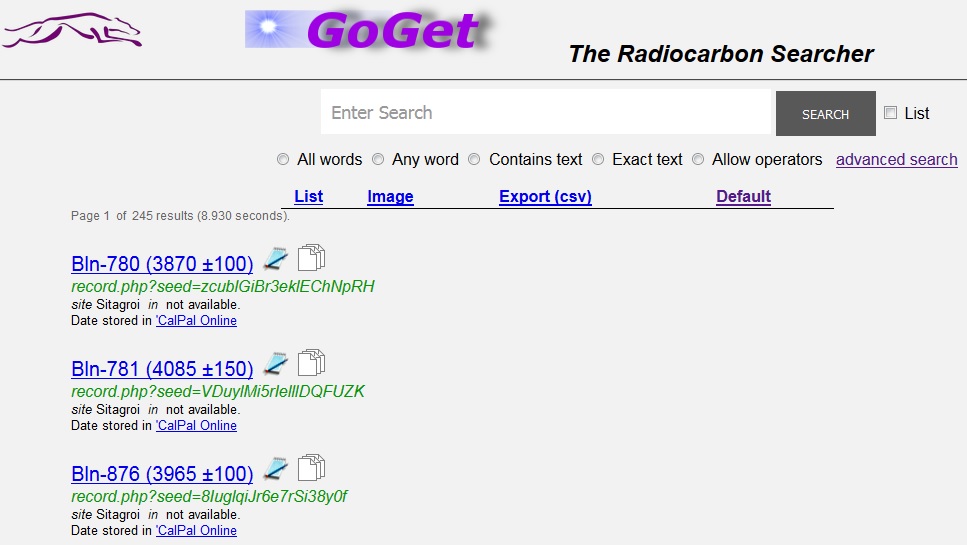Click the SEARCH button

[x=826, y=113]
